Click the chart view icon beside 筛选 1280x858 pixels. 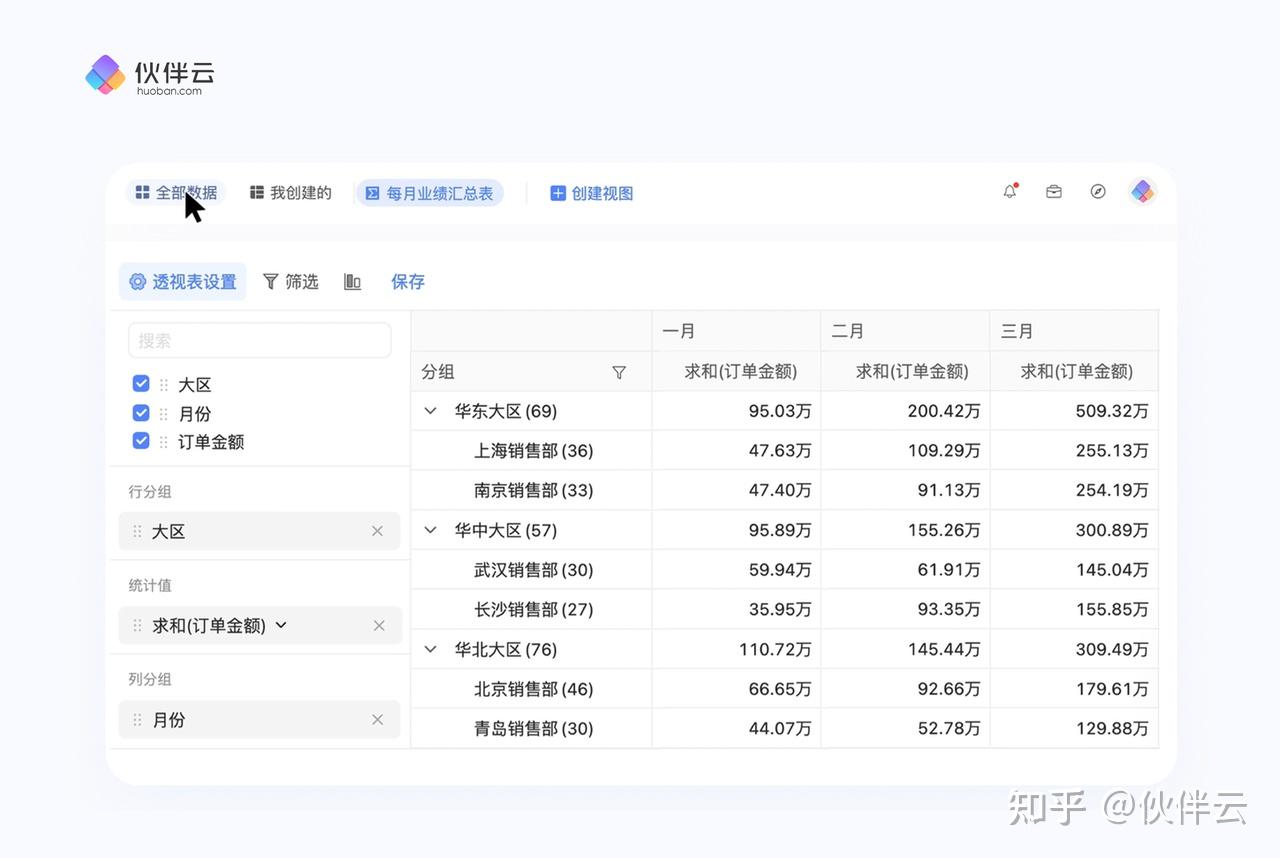coord(352,282)
